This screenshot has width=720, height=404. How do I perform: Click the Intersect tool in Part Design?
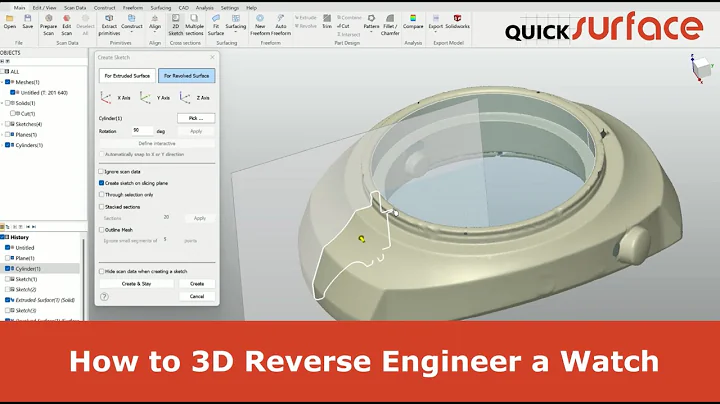(x=349, y=34)
